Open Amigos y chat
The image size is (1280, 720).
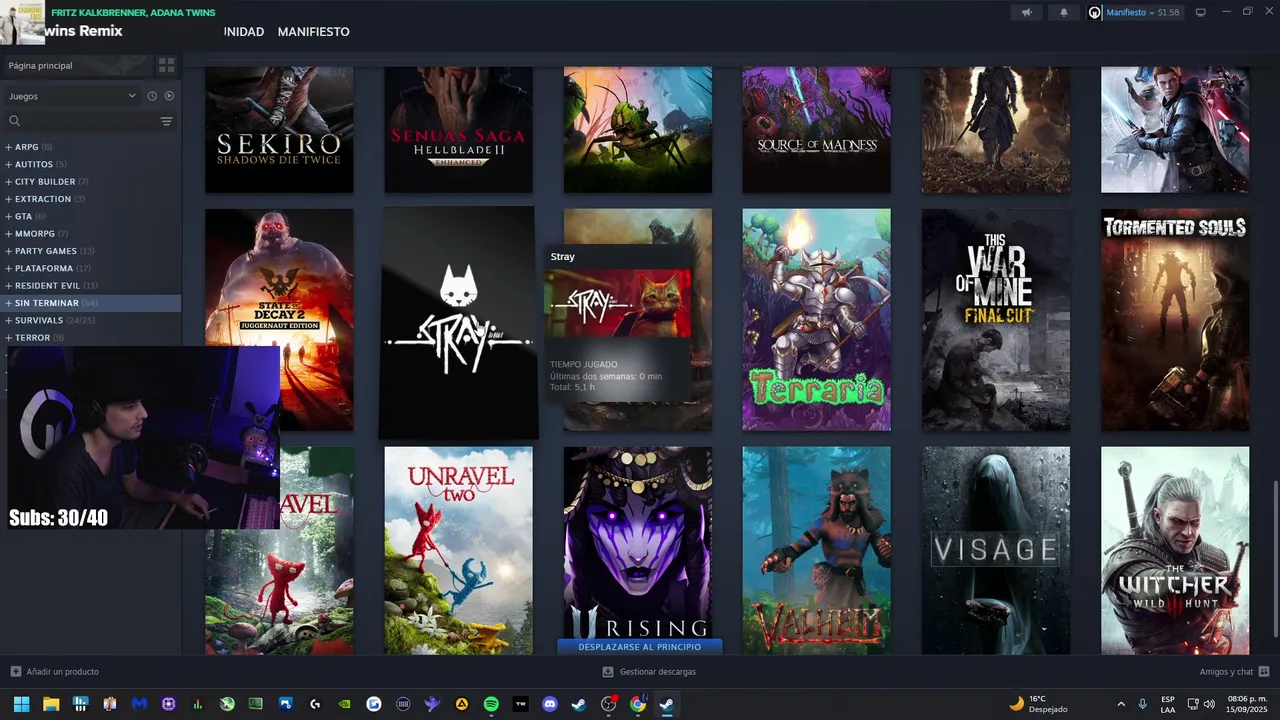pos(1234,672)
